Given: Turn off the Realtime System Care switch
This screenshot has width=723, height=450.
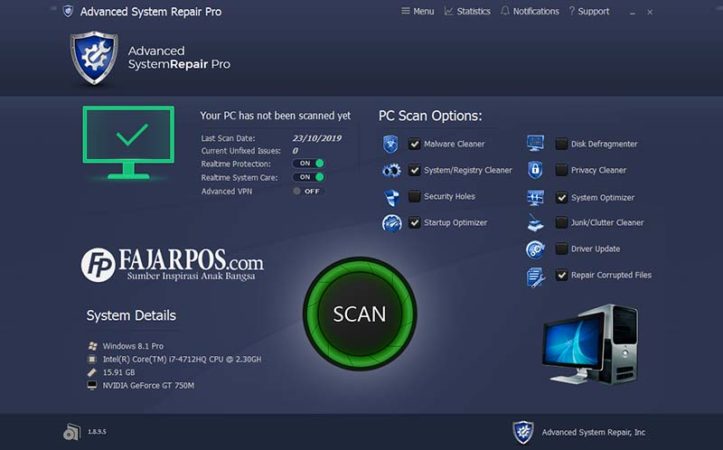Looking at the screenshot, I should pos(308,177).
